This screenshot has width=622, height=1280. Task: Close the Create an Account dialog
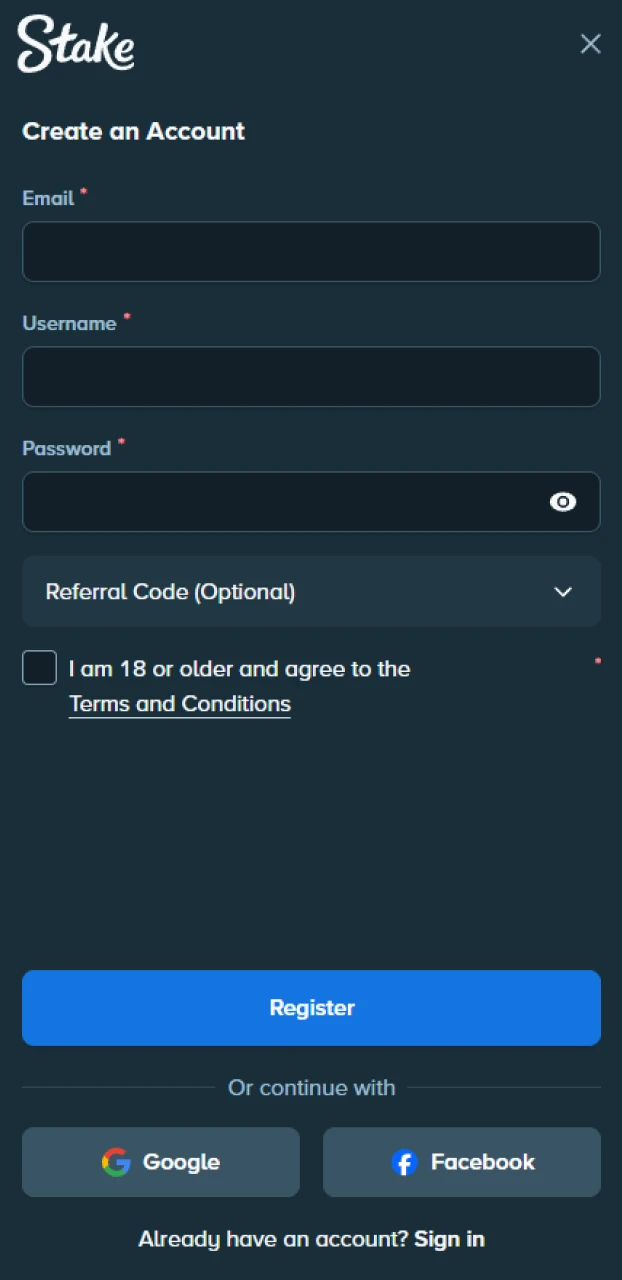tap(591, 44)
